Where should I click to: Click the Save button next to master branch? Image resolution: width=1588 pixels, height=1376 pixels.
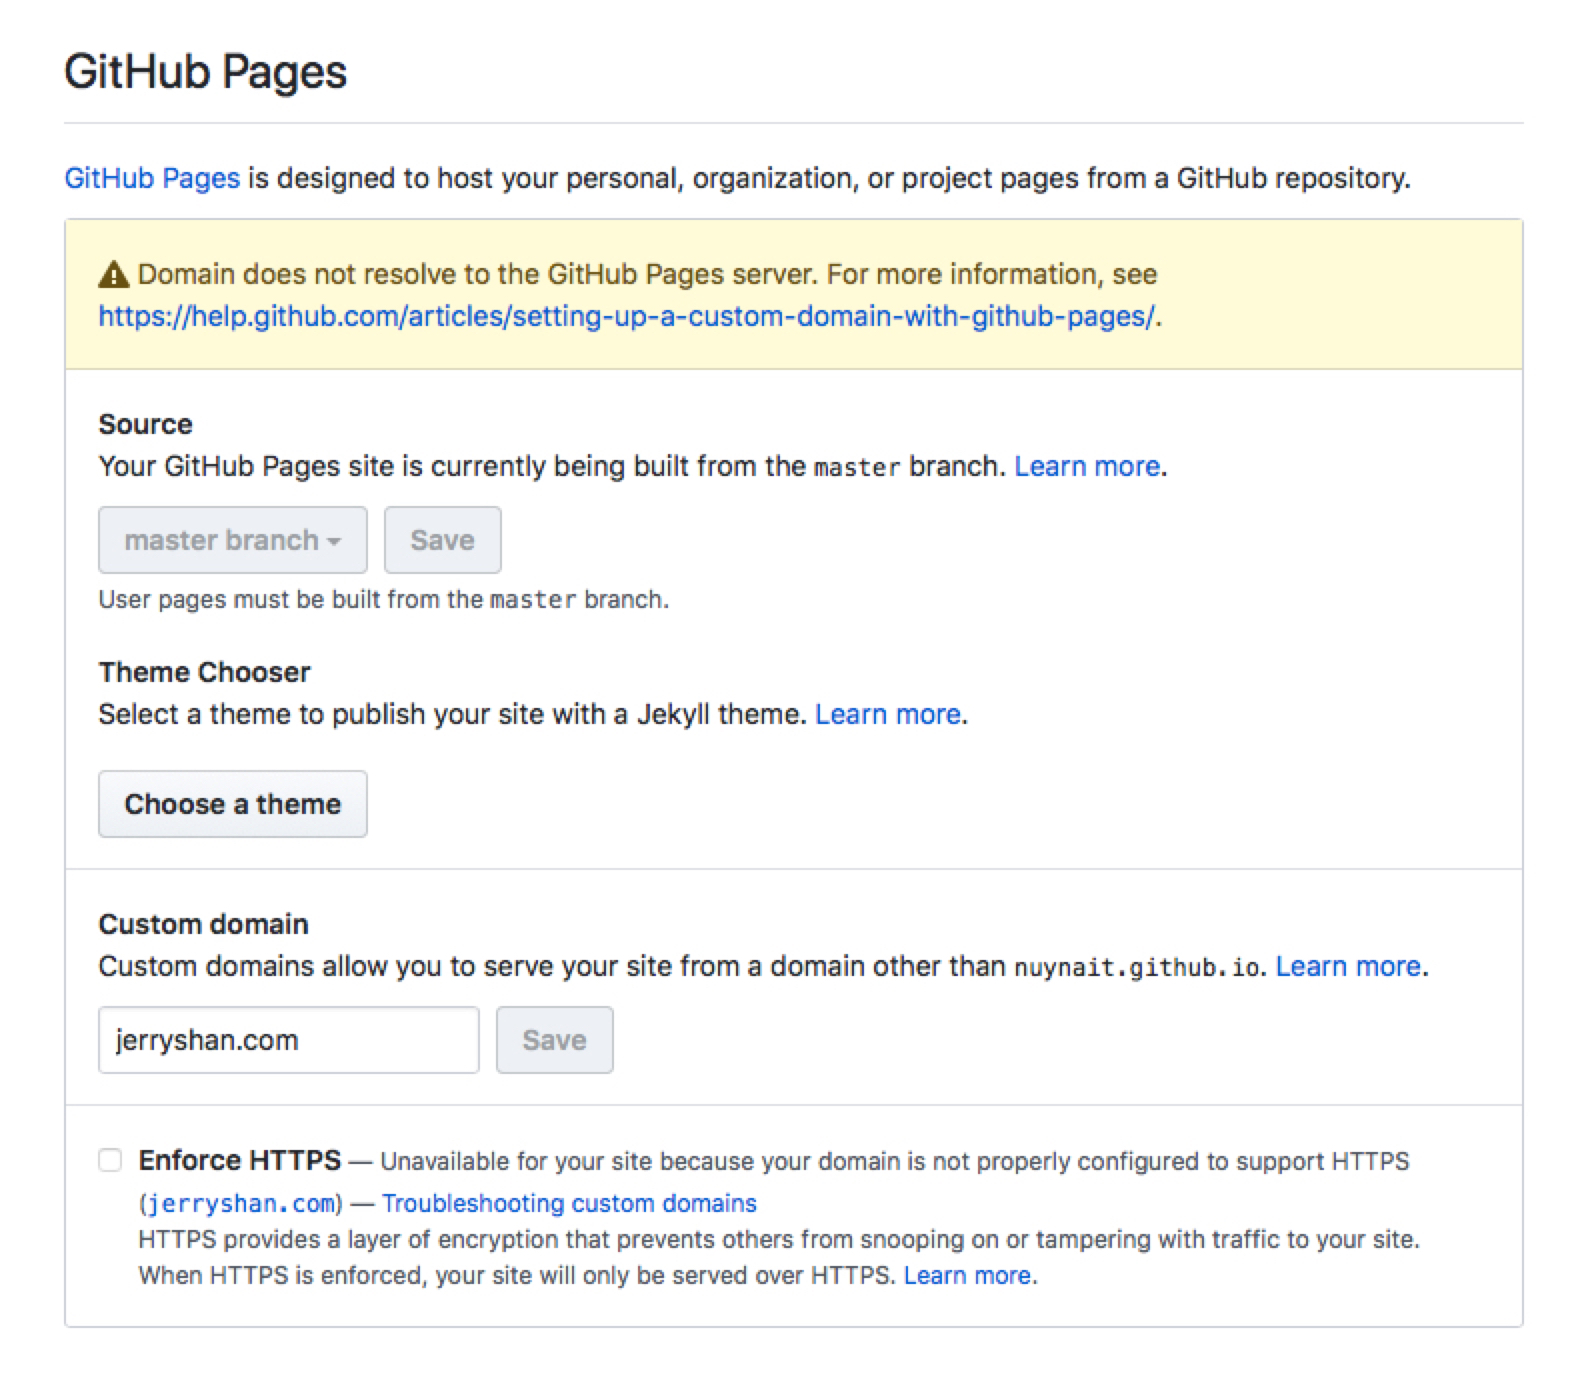(442, 540)
